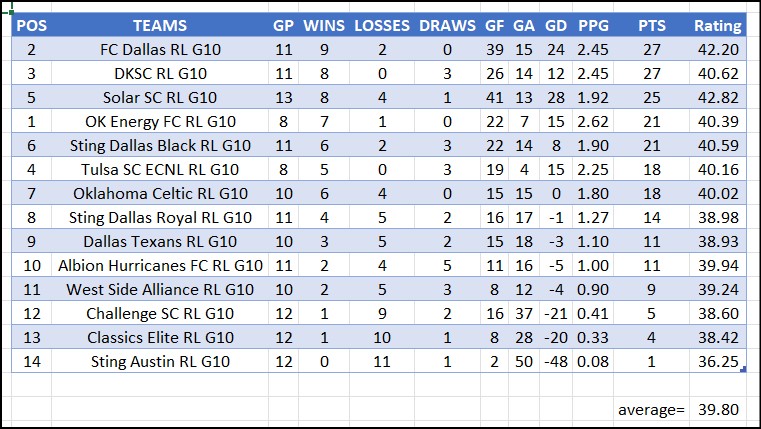Select the Rating header cell

click(x=718, y=25)
